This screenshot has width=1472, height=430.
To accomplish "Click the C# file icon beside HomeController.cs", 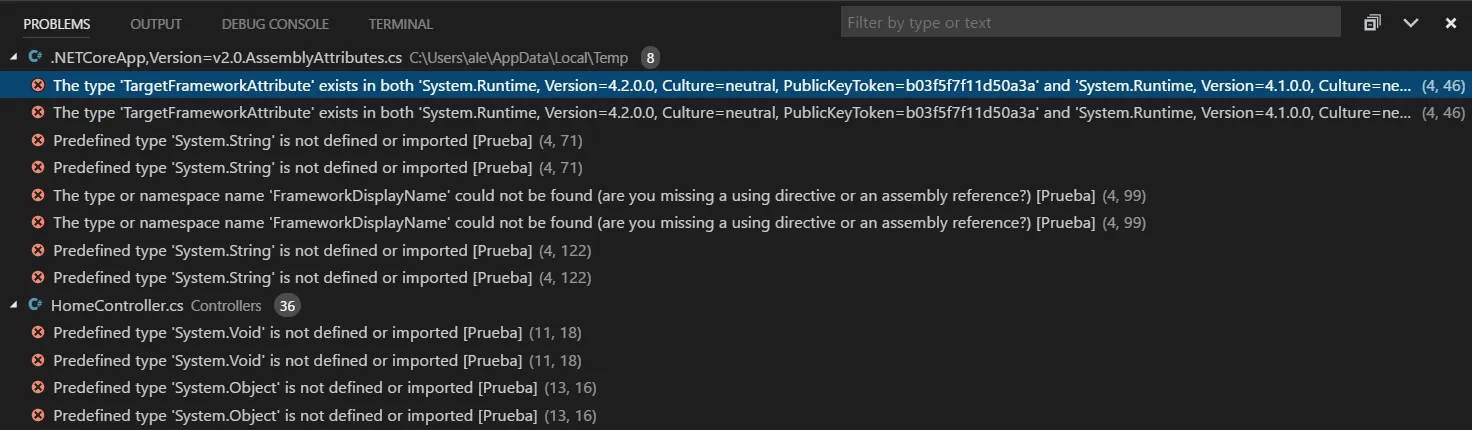I will point(36,305).
